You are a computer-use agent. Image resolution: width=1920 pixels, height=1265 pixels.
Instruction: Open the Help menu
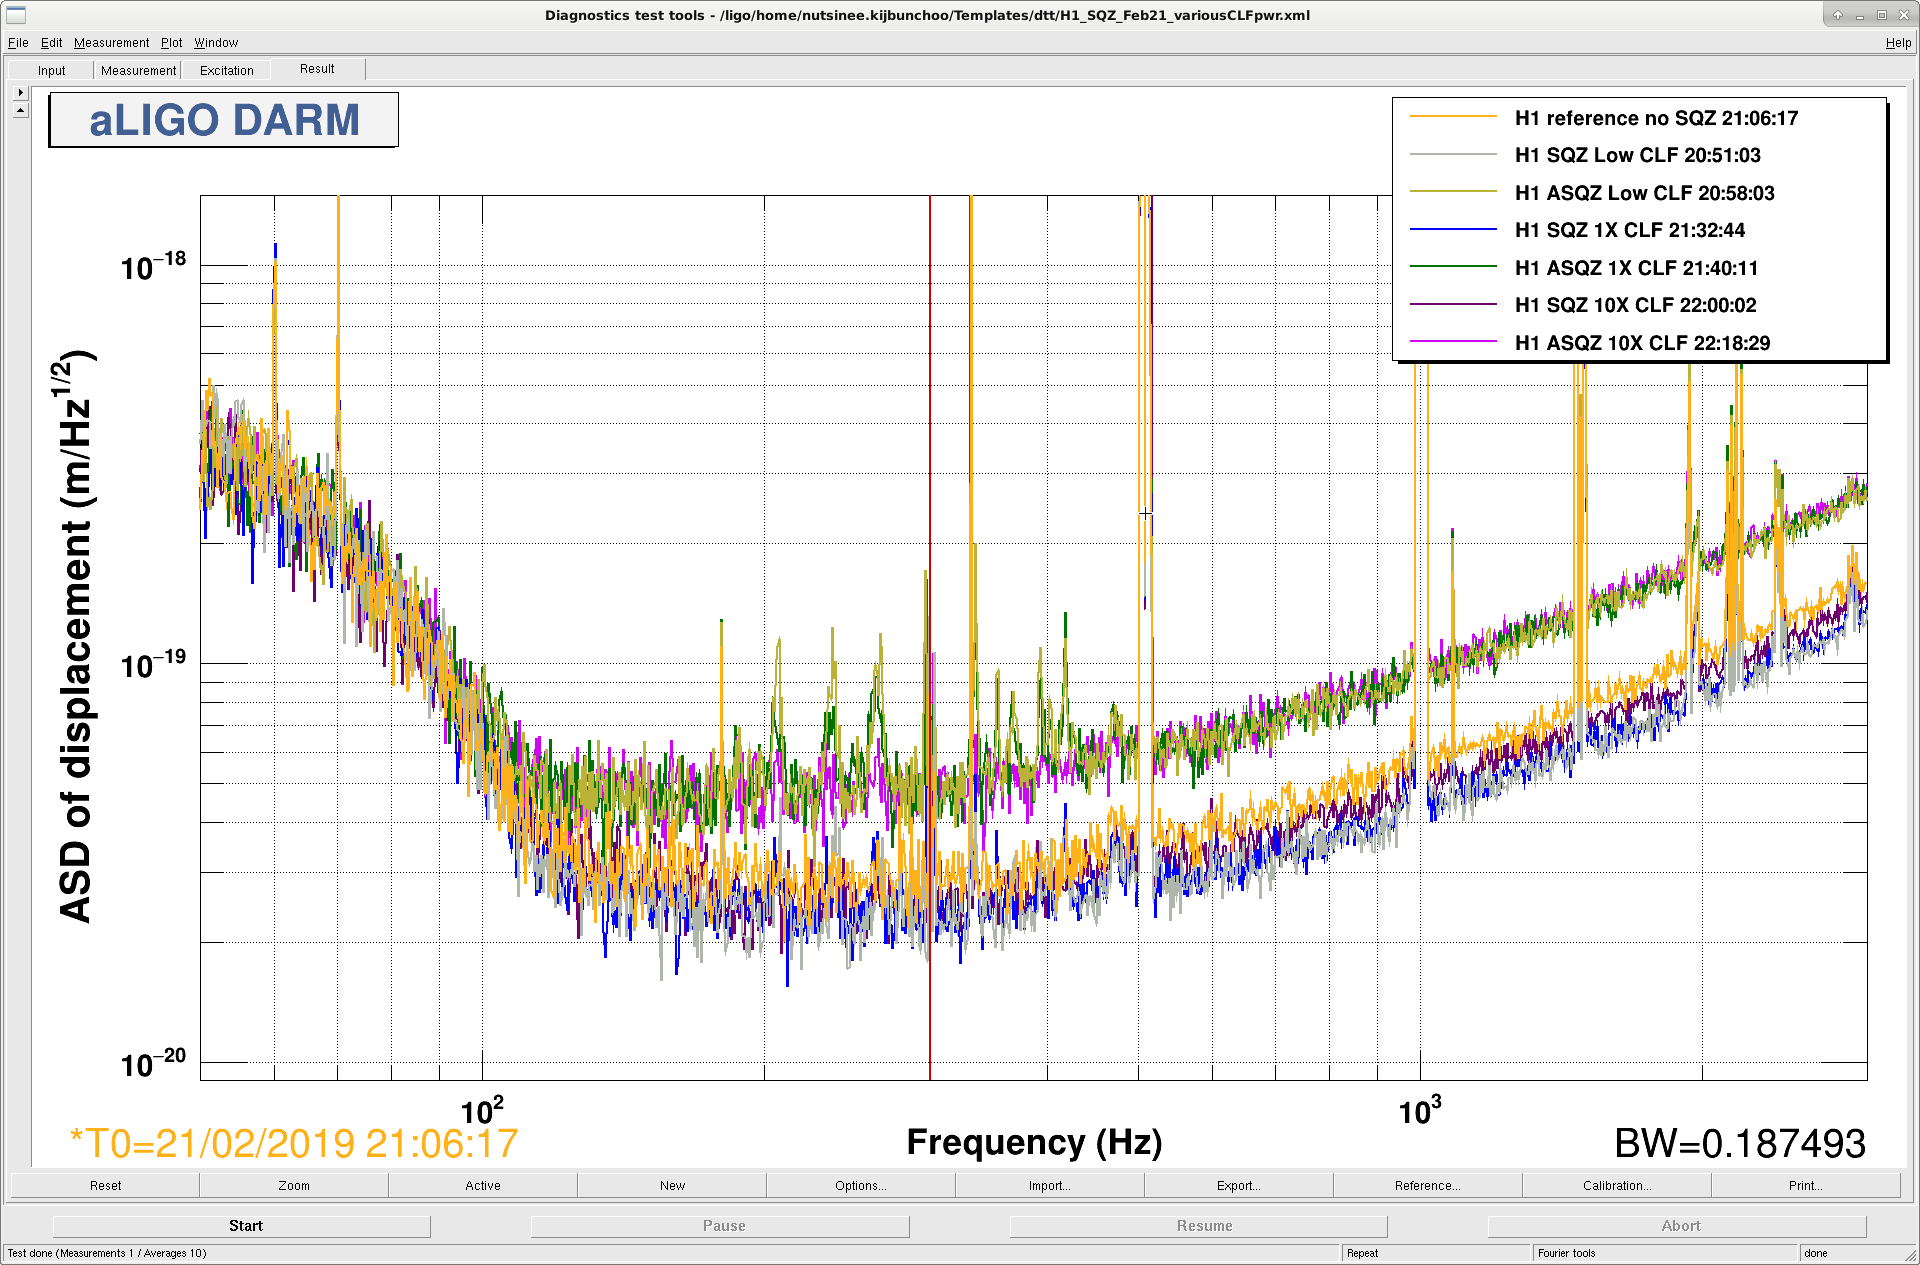click(x=1898, y=43)
